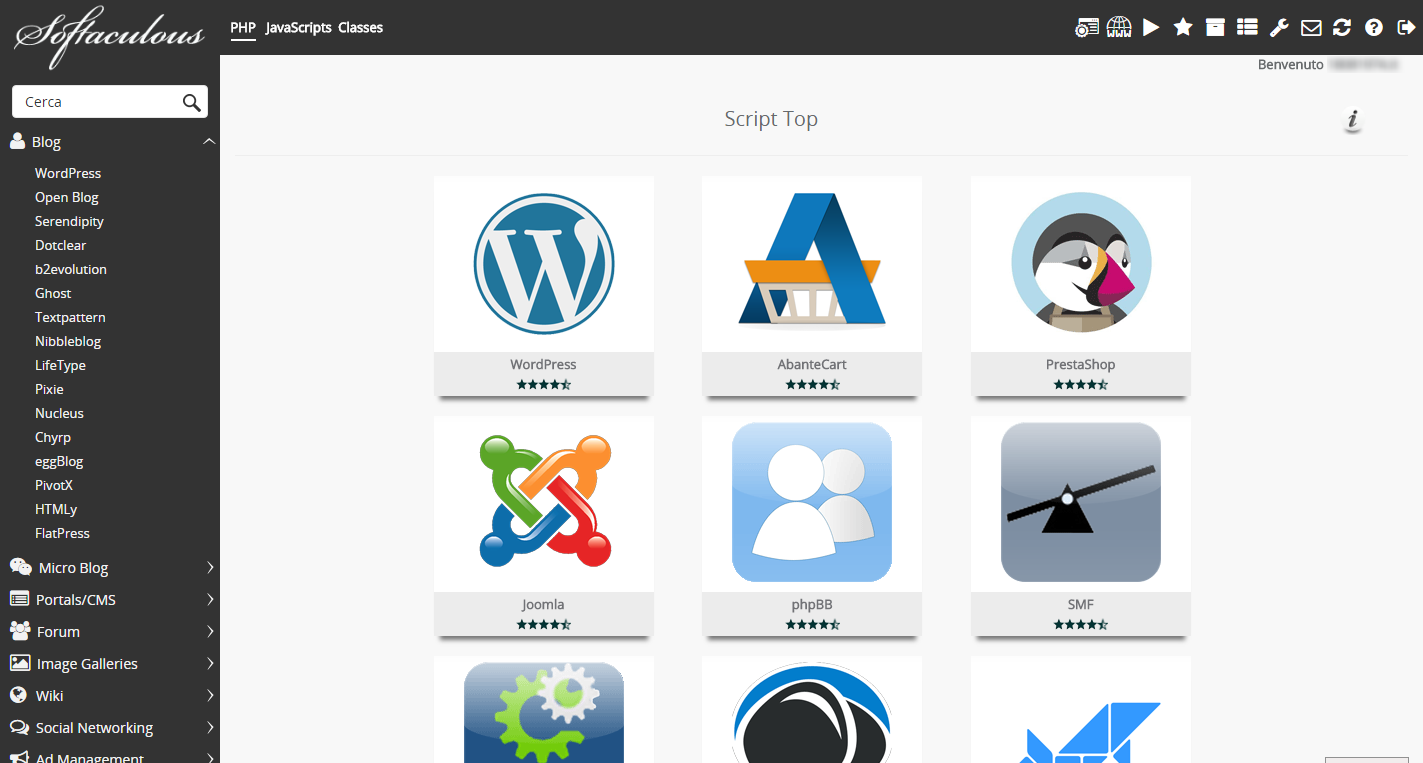The image size is (1423, 763).
Task: Select eggBlog in sidebar
Action: 59,461
